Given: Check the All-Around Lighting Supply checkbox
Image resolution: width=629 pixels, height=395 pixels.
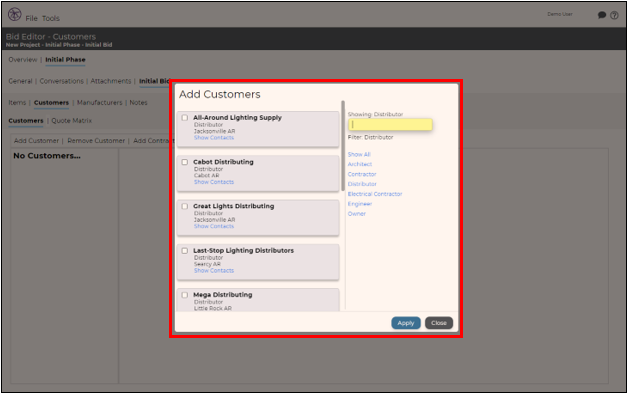Looking at the screenshot, I should click(x=185, y=118).
